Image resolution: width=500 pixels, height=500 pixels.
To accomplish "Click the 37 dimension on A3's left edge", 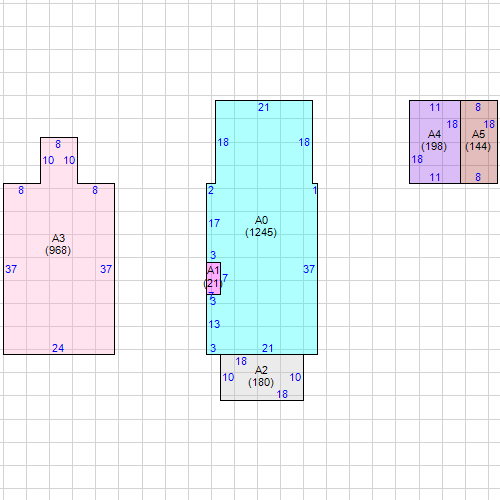I will [x=11, y=269].
